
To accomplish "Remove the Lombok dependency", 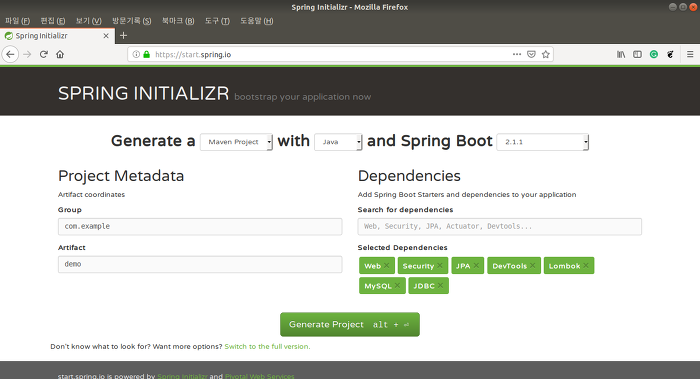I will (586, 266).
